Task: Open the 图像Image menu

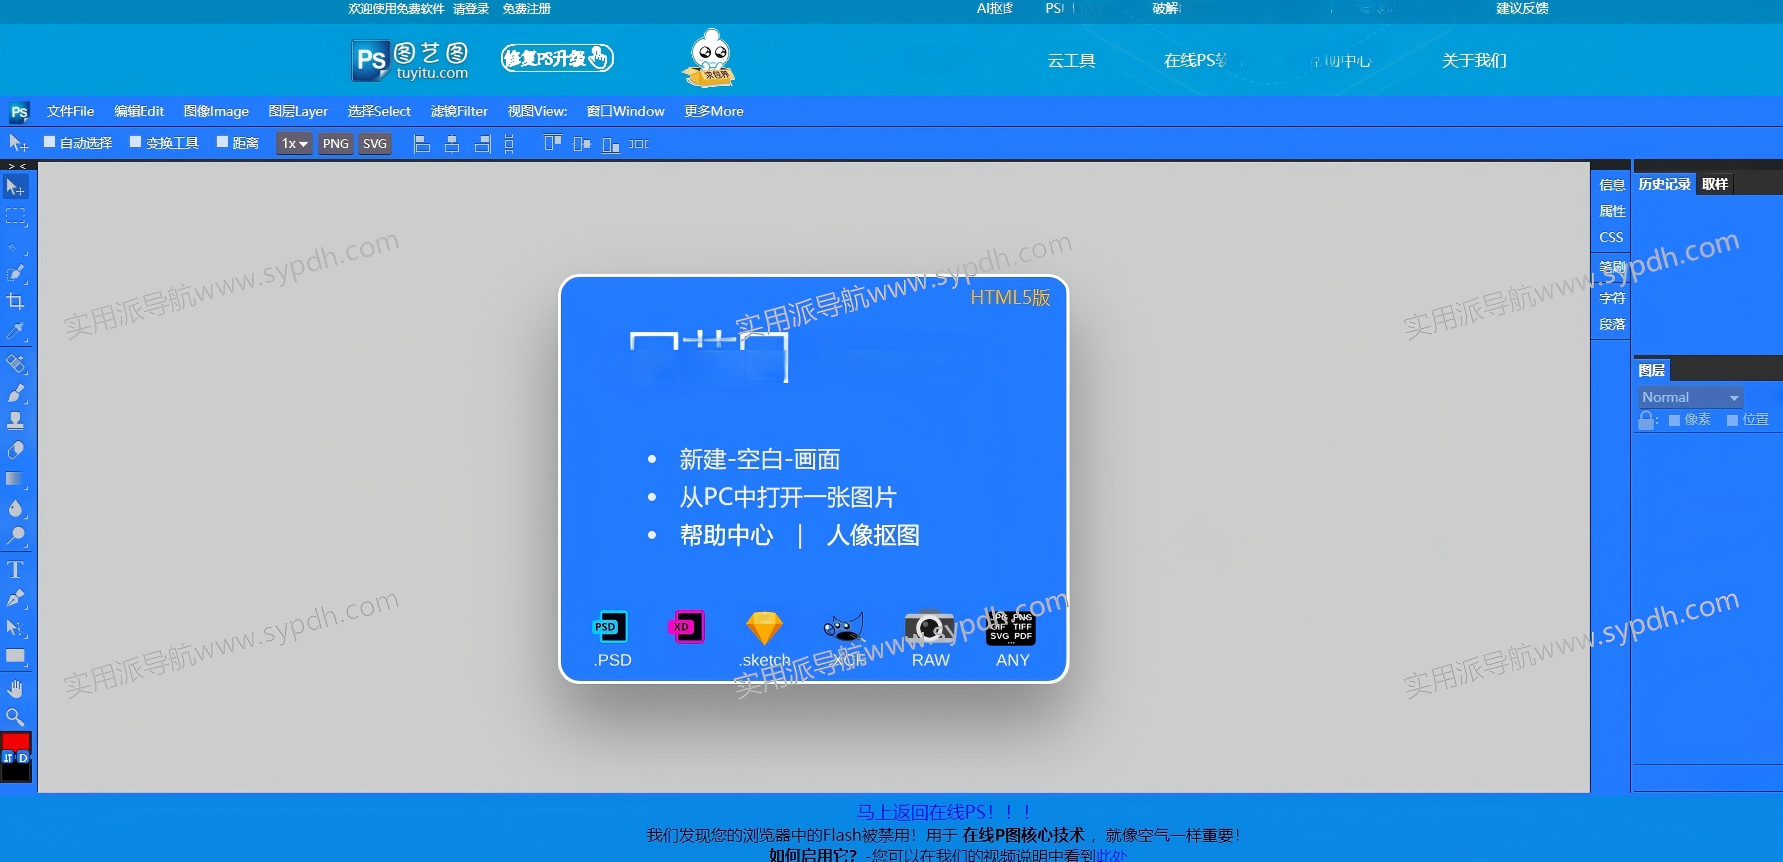Action: coord(216,111)
